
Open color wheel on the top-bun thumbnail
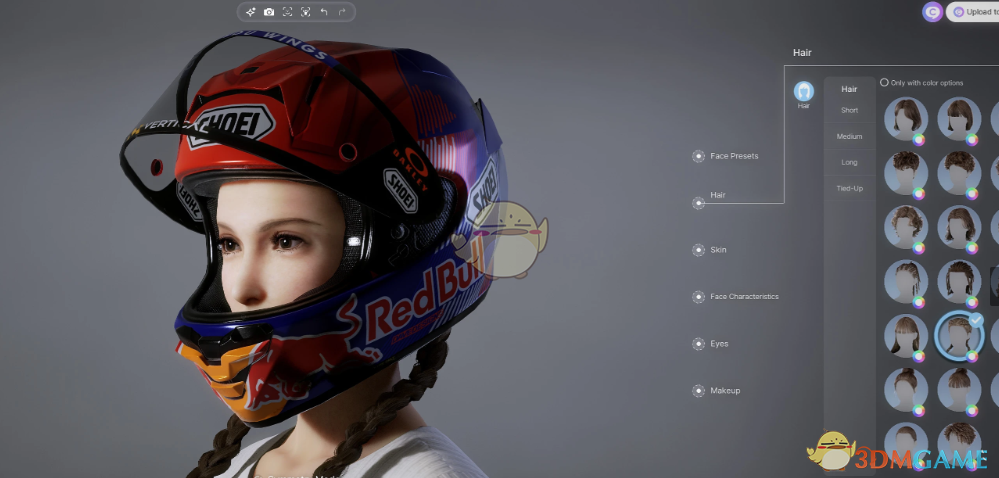[919, 410]
